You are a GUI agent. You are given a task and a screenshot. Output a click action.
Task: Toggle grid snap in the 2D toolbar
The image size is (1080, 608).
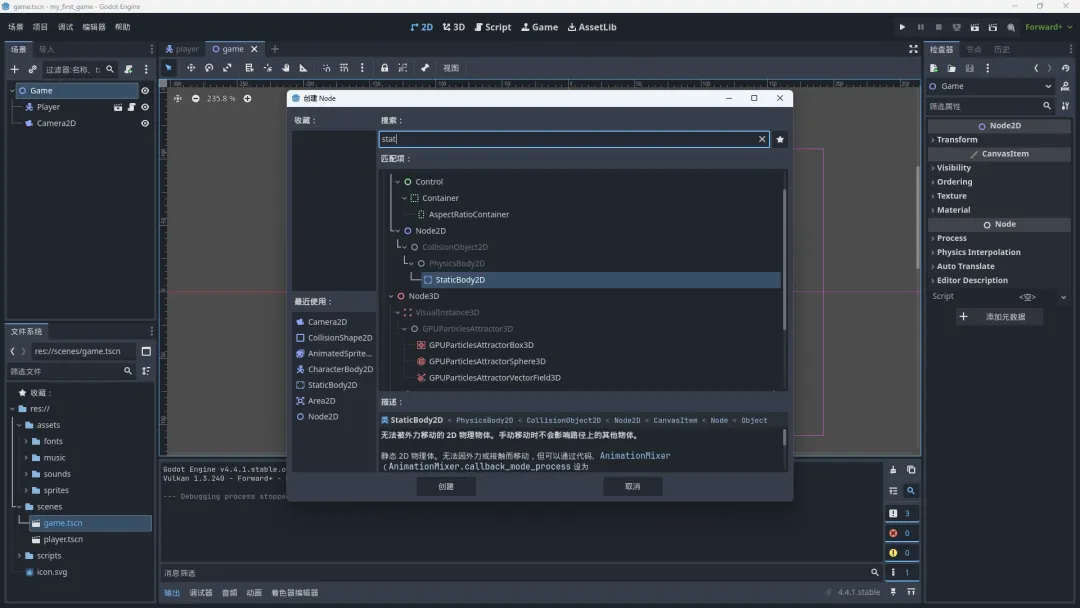tap(344, 68)
